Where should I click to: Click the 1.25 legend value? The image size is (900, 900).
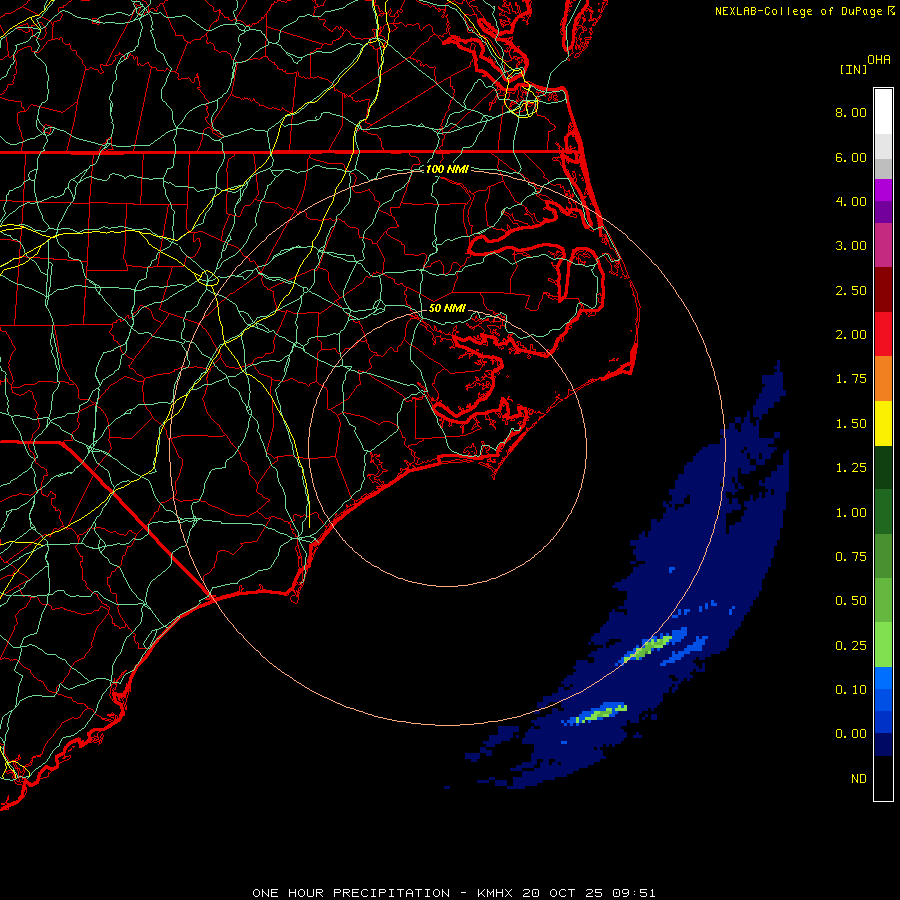(x=851, y=468)
